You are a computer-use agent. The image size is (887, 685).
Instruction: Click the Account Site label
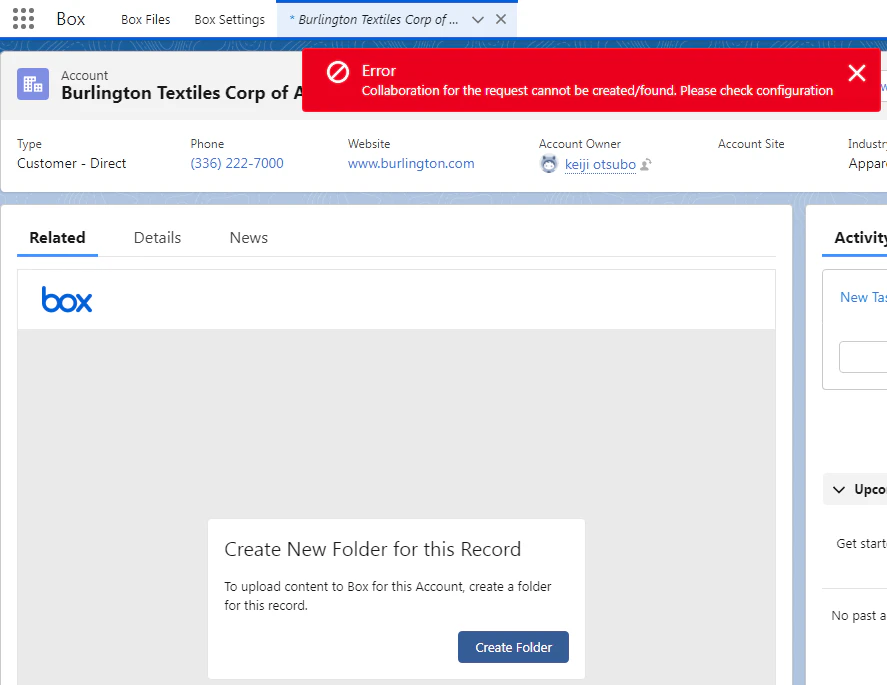pos(751,144)
